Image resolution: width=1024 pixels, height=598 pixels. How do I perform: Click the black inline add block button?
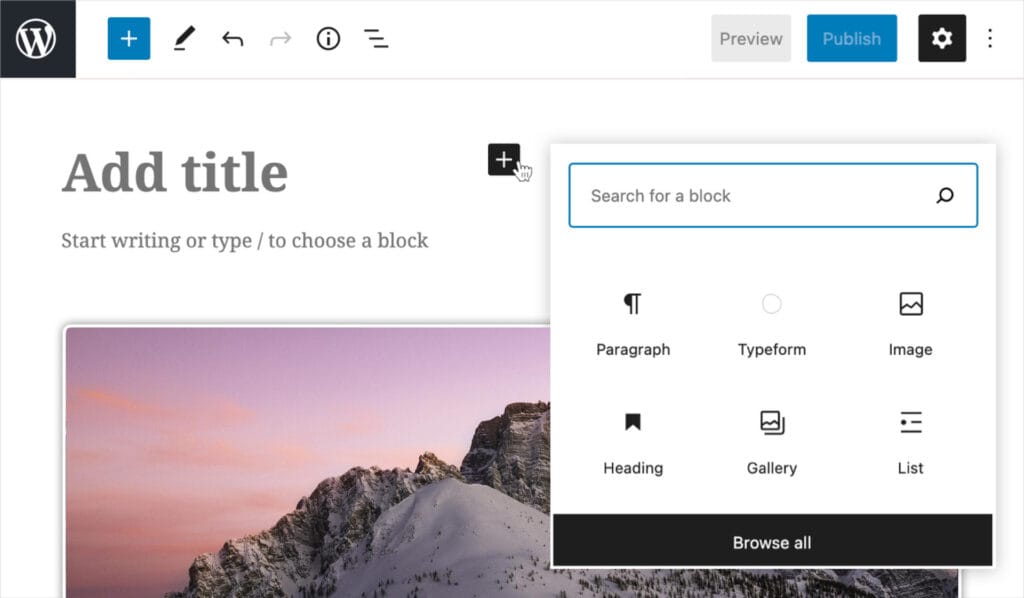[504, 159]
